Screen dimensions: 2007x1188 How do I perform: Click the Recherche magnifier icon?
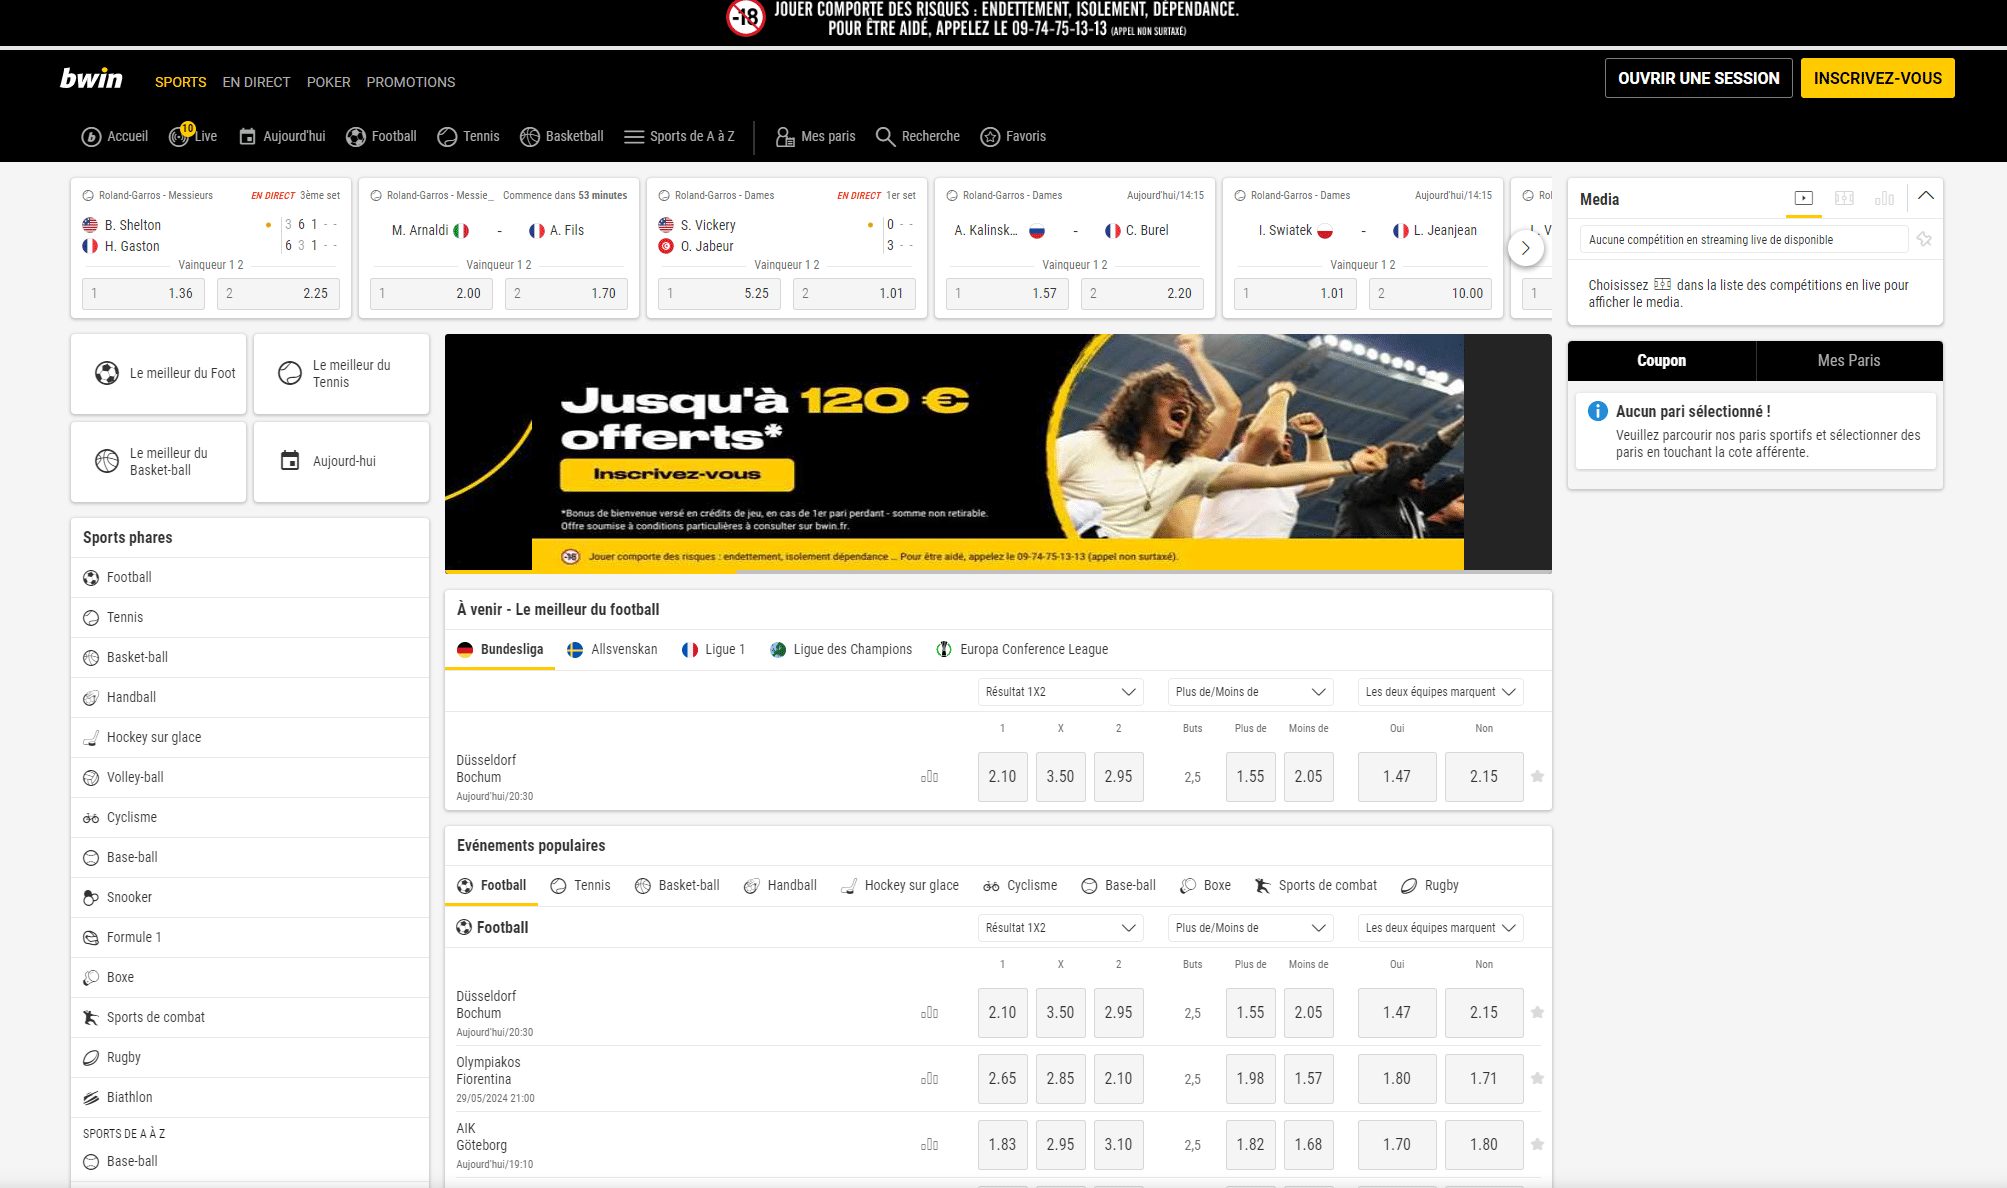(885, 137)
